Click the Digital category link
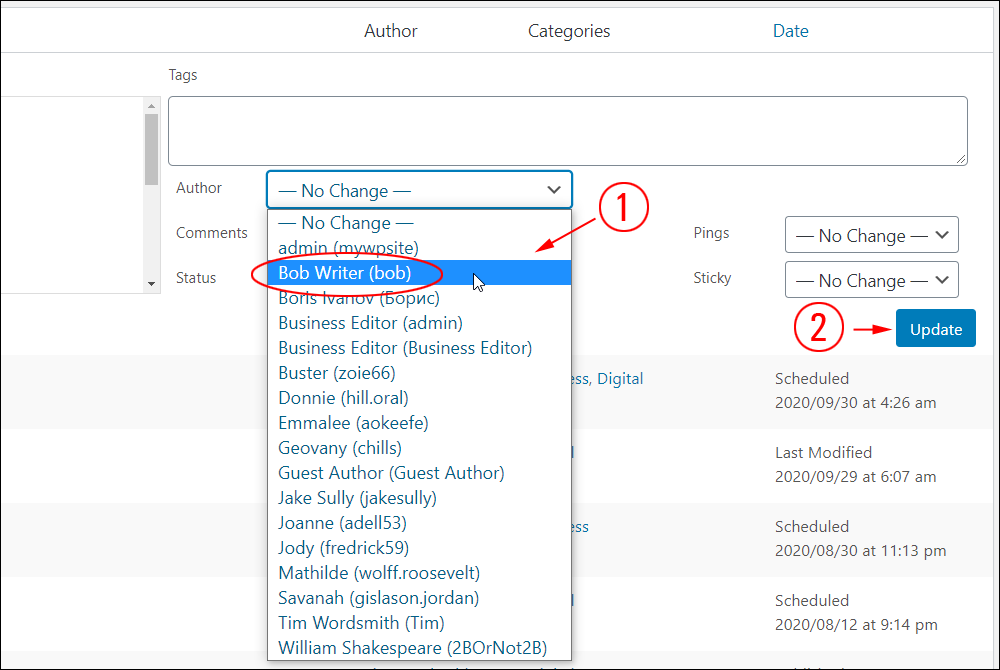Image resolution: width=1000 pixels, height=670 pixels. (x=620, y=379)
